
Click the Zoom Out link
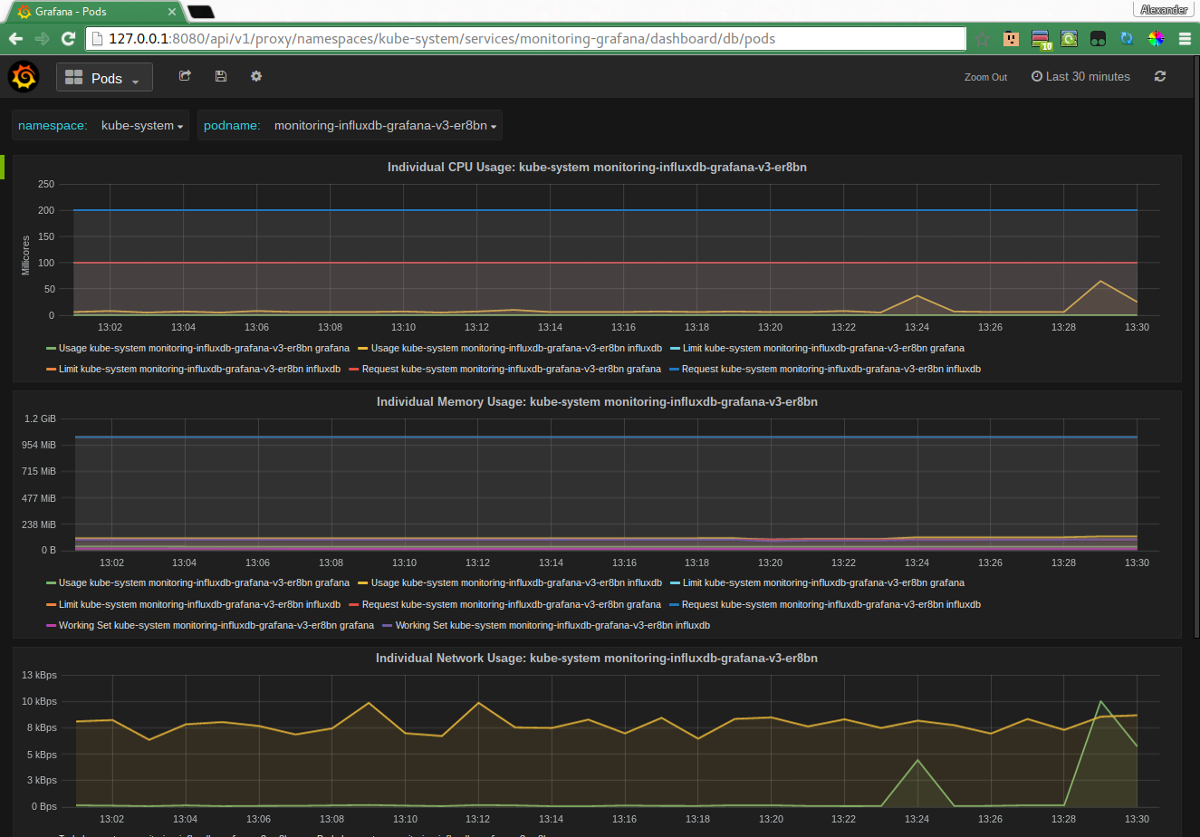[985, 76]
